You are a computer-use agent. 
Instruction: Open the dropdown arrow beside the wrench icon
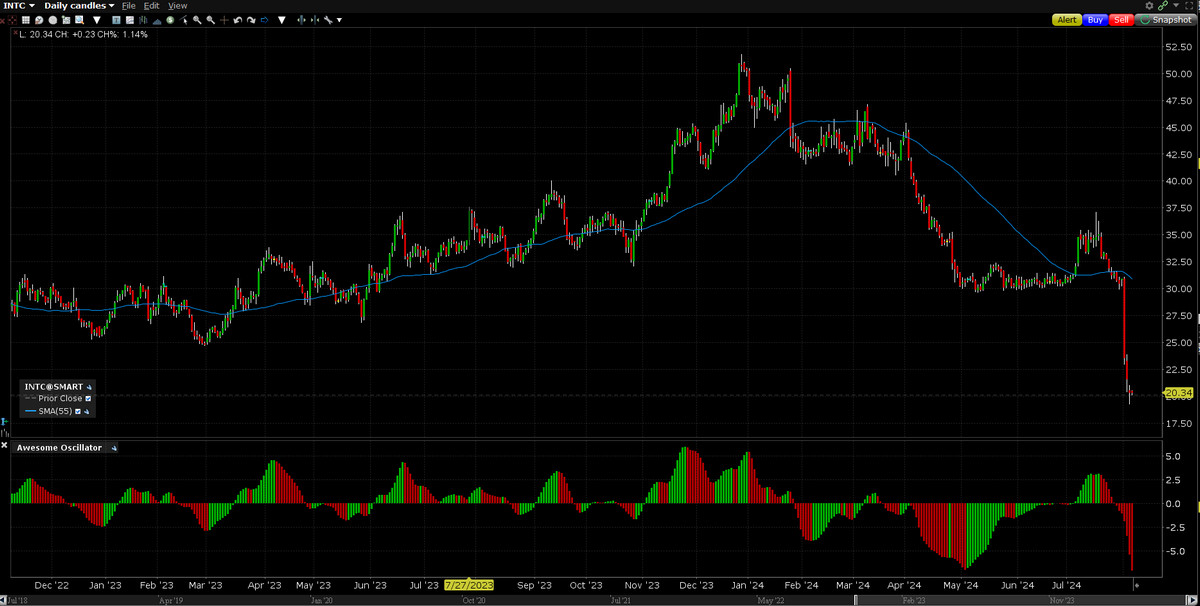coord(339,20)
